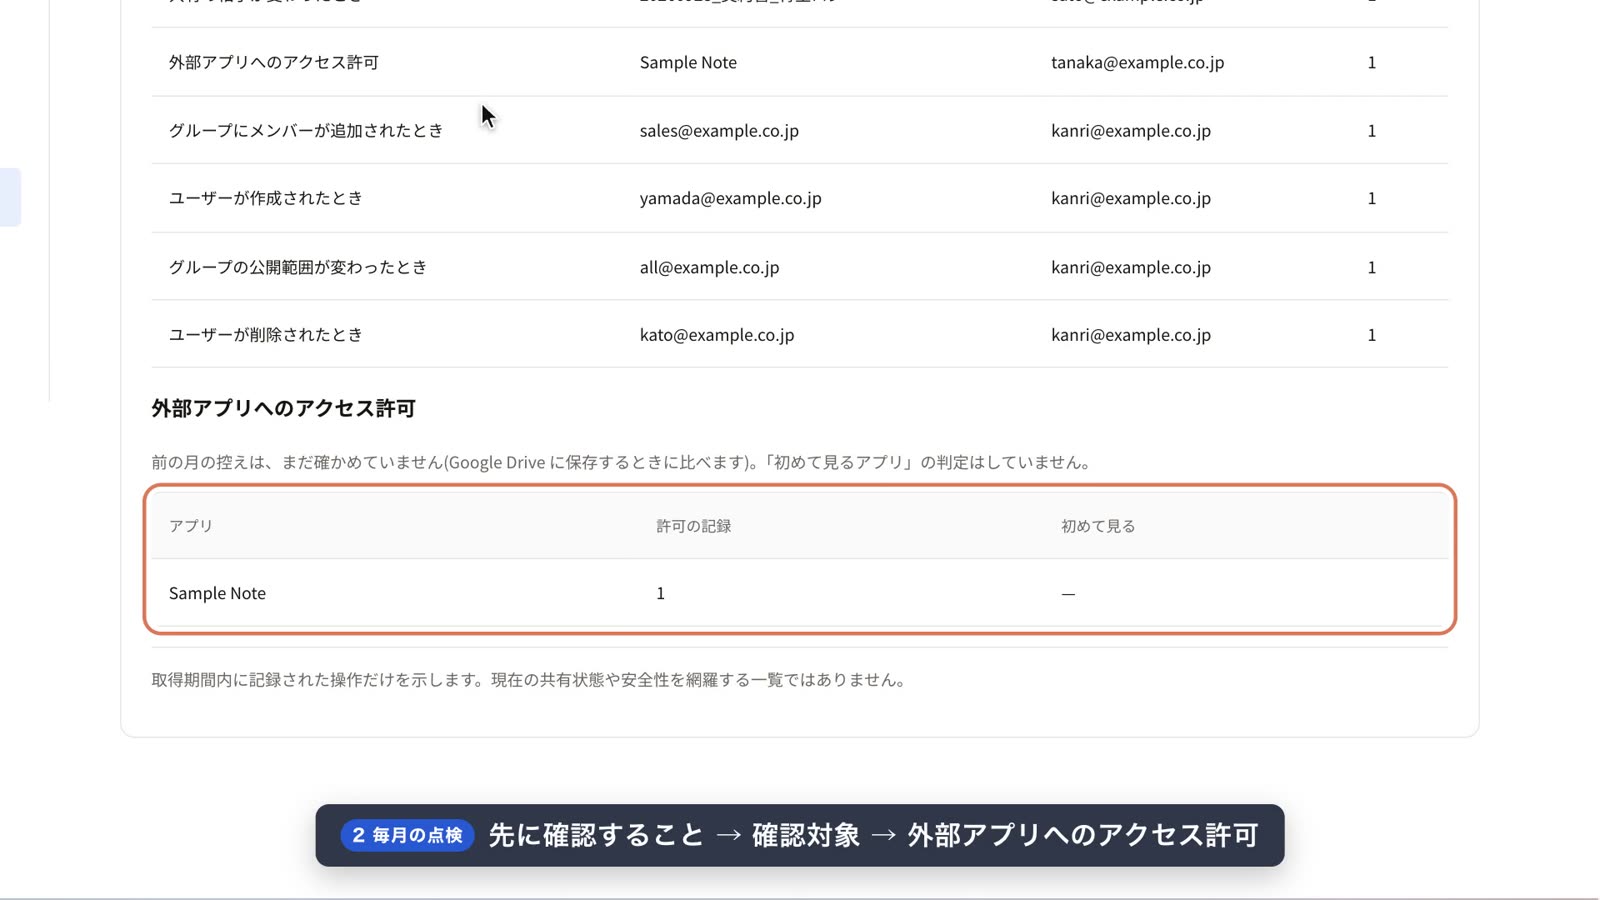Select the ユーザーが作成されたとき row label
This screenshot has height=900, width=1600.
point(266,198)
